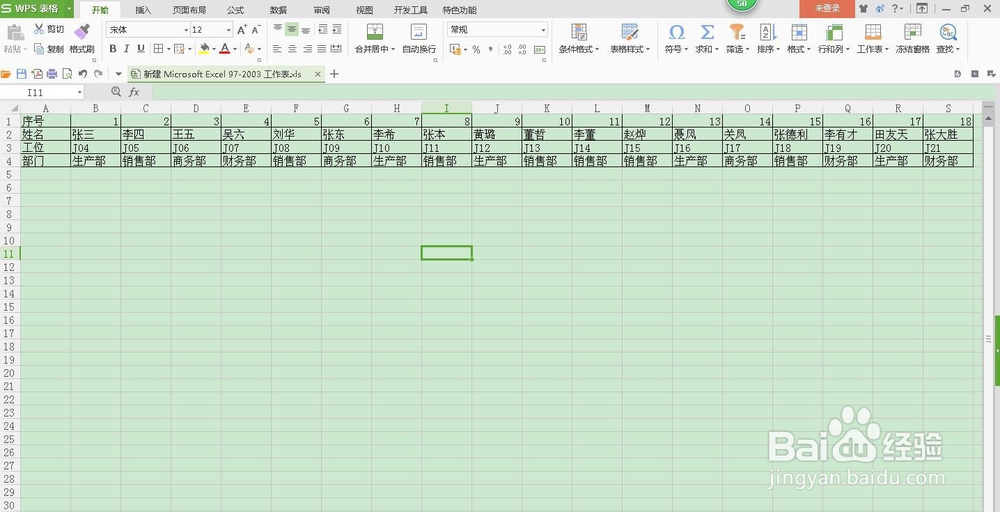Click the 未登录 login button
This screenshot has width=1000, height=512.
tap(827, 8)
